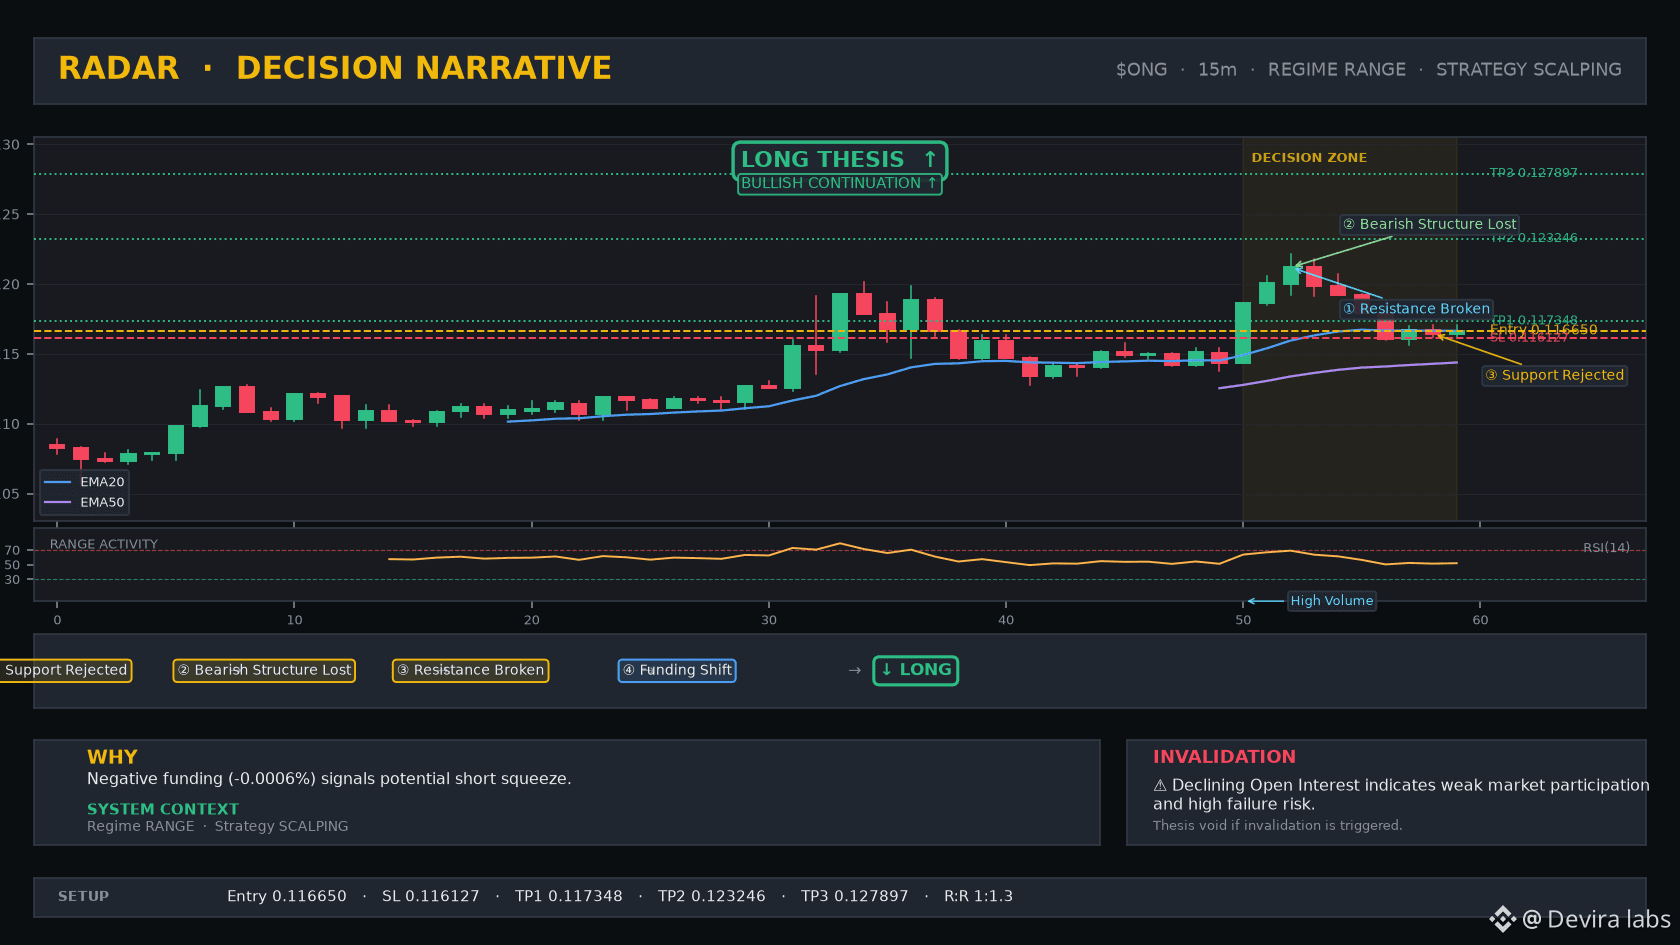This screenshot has width=1680, height=945.
Task: Click the BULLISH CONTINUATION tag
Action: tap(839, 183)
